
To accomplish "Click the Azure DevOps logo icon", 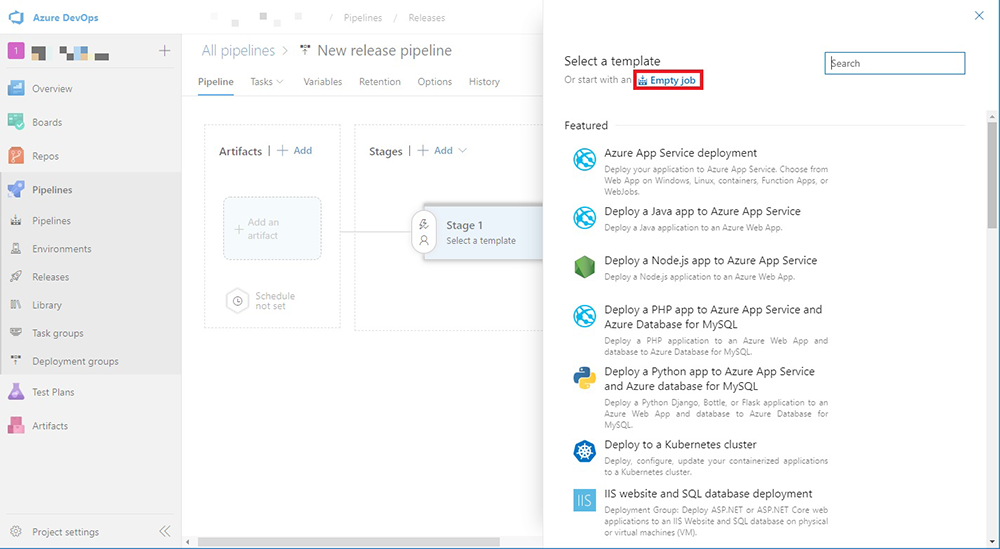I will pyautogui.click(x=16, y=17).
